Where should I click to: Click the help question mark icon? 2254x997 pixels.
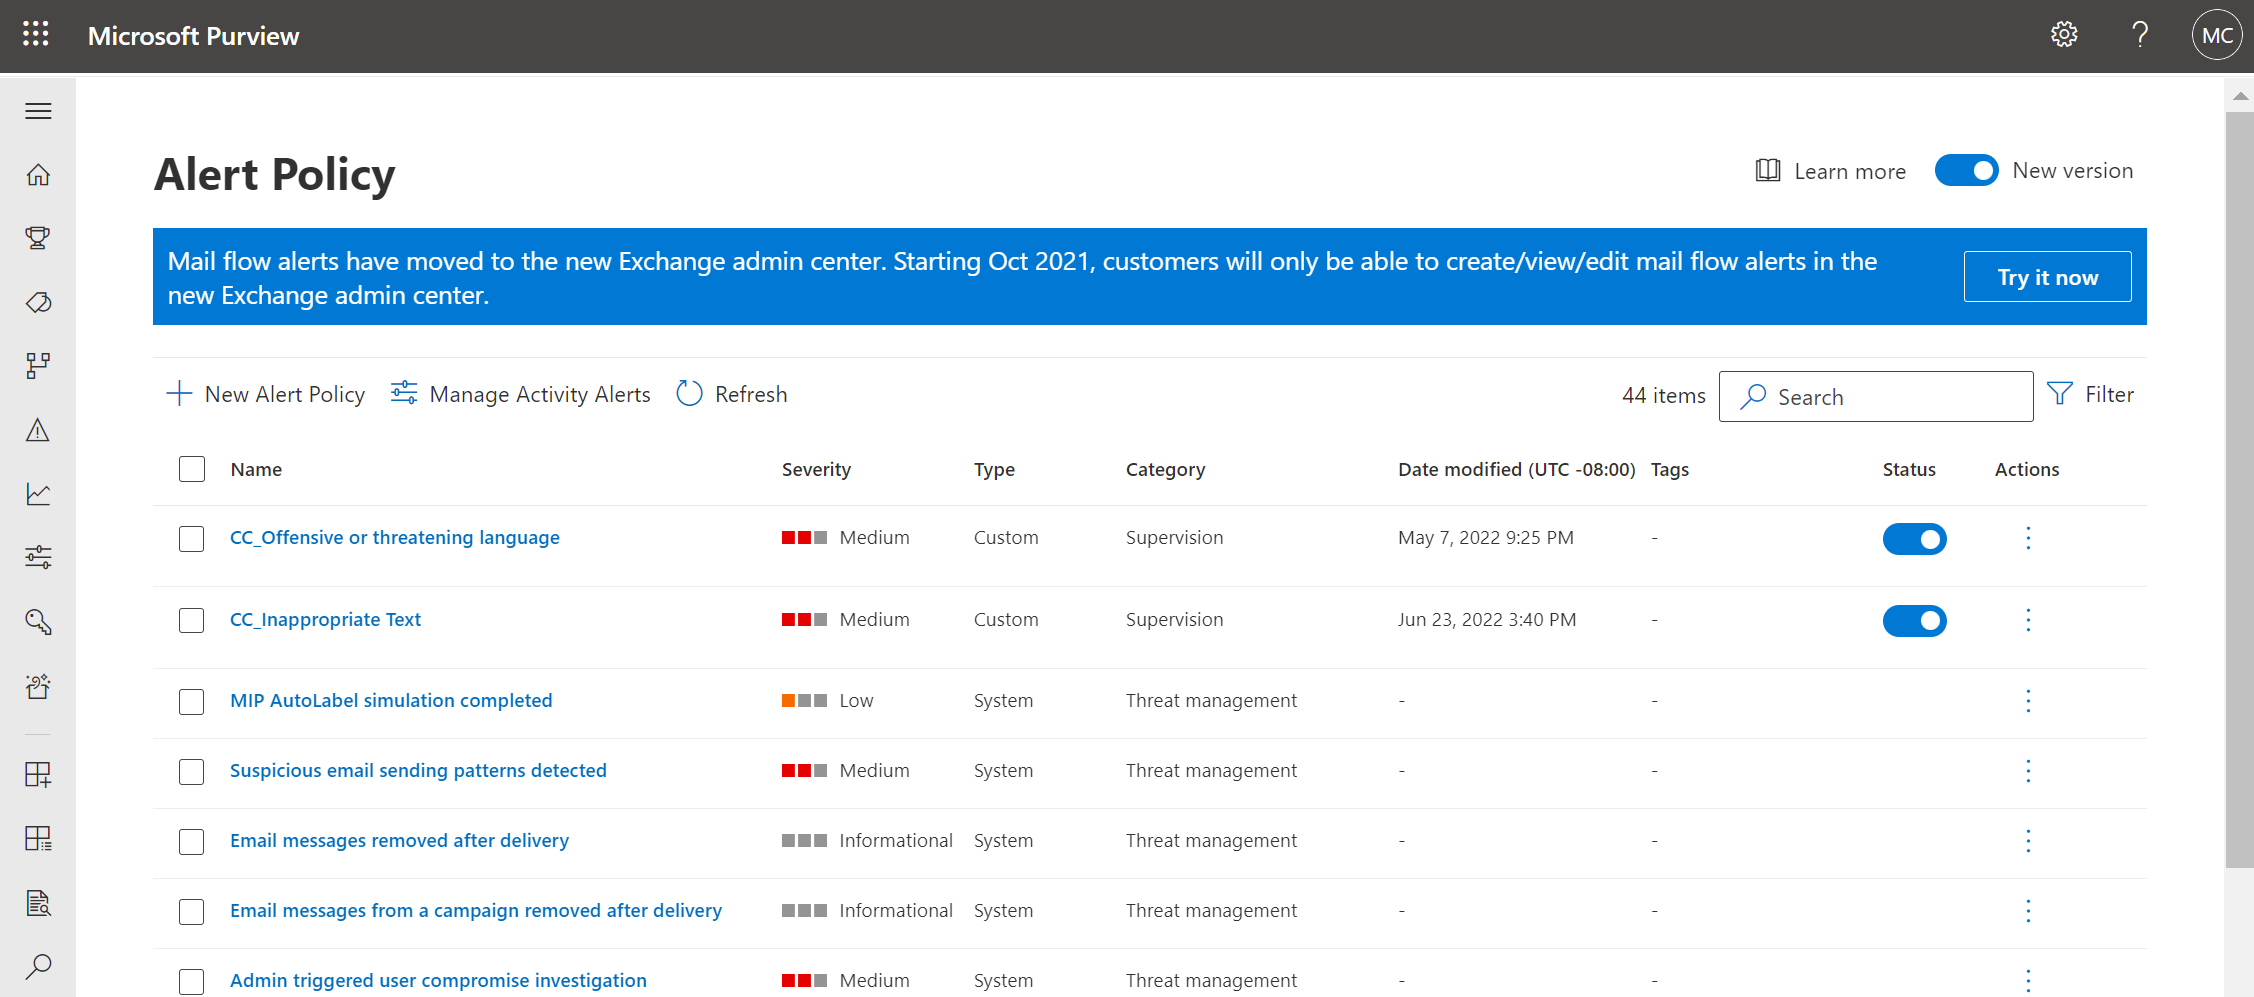[2140, 35]
